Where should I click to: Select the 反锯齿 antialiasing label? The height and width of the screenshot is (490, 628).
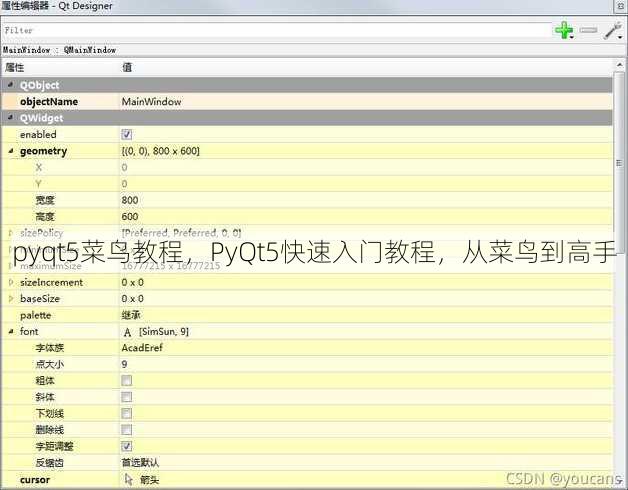50,463
